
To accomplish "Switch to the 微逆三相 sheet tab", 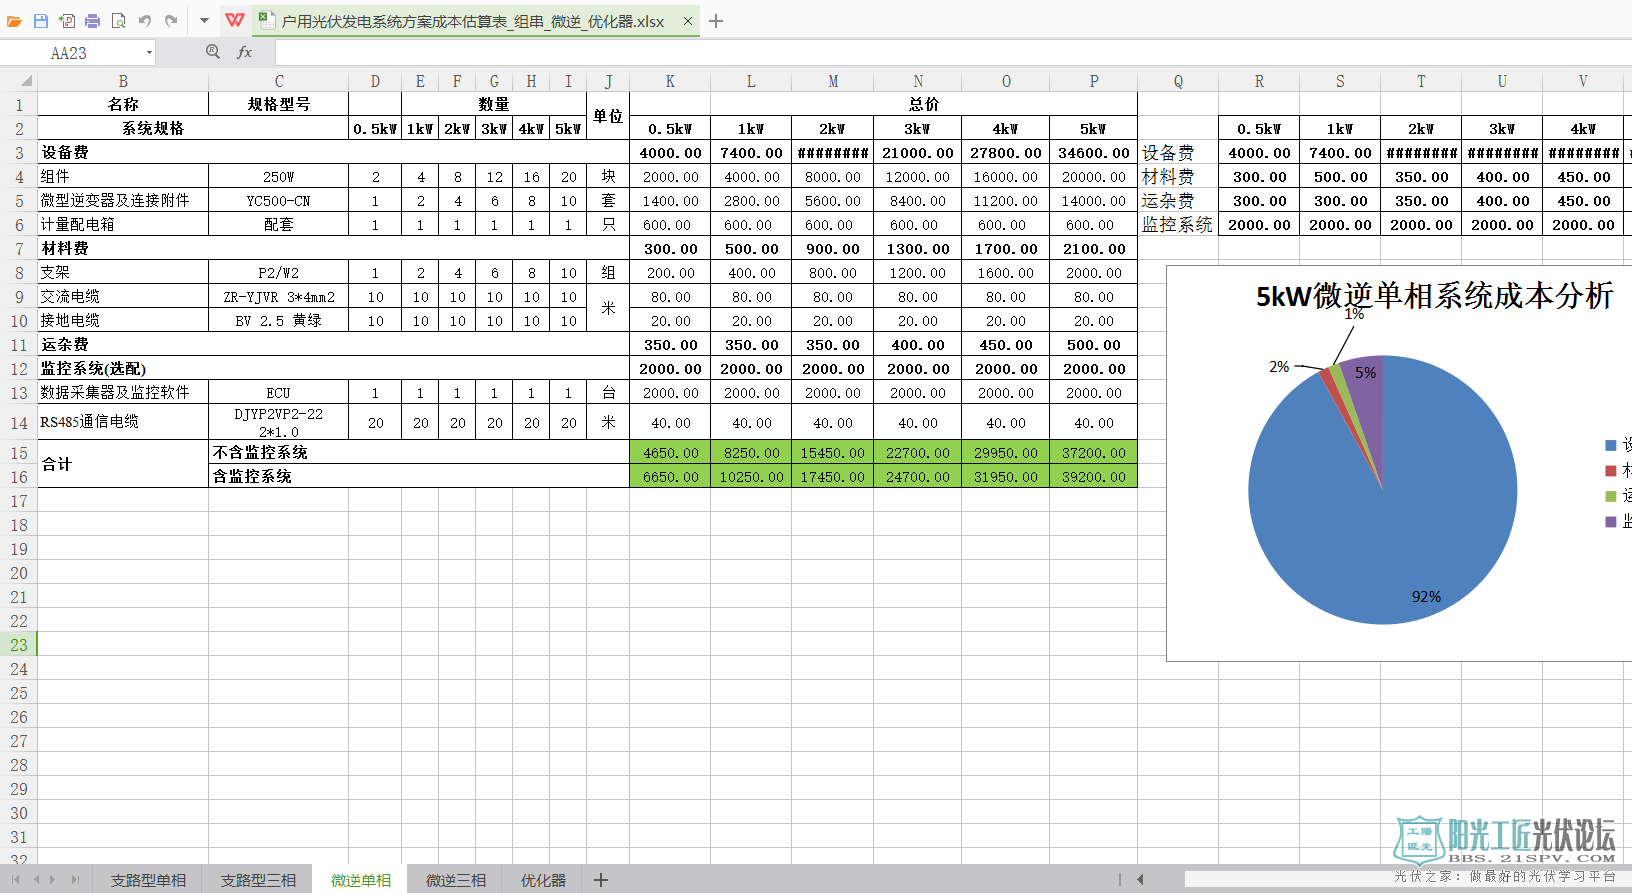I will [x=456, y=880].
